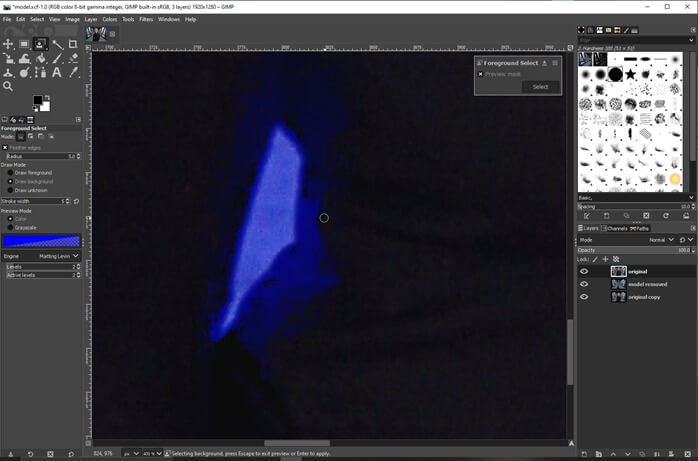Image resolution: width=698 pixels, height=461 pixels.
Task: Select the Text tool
Action: (57, 72)
